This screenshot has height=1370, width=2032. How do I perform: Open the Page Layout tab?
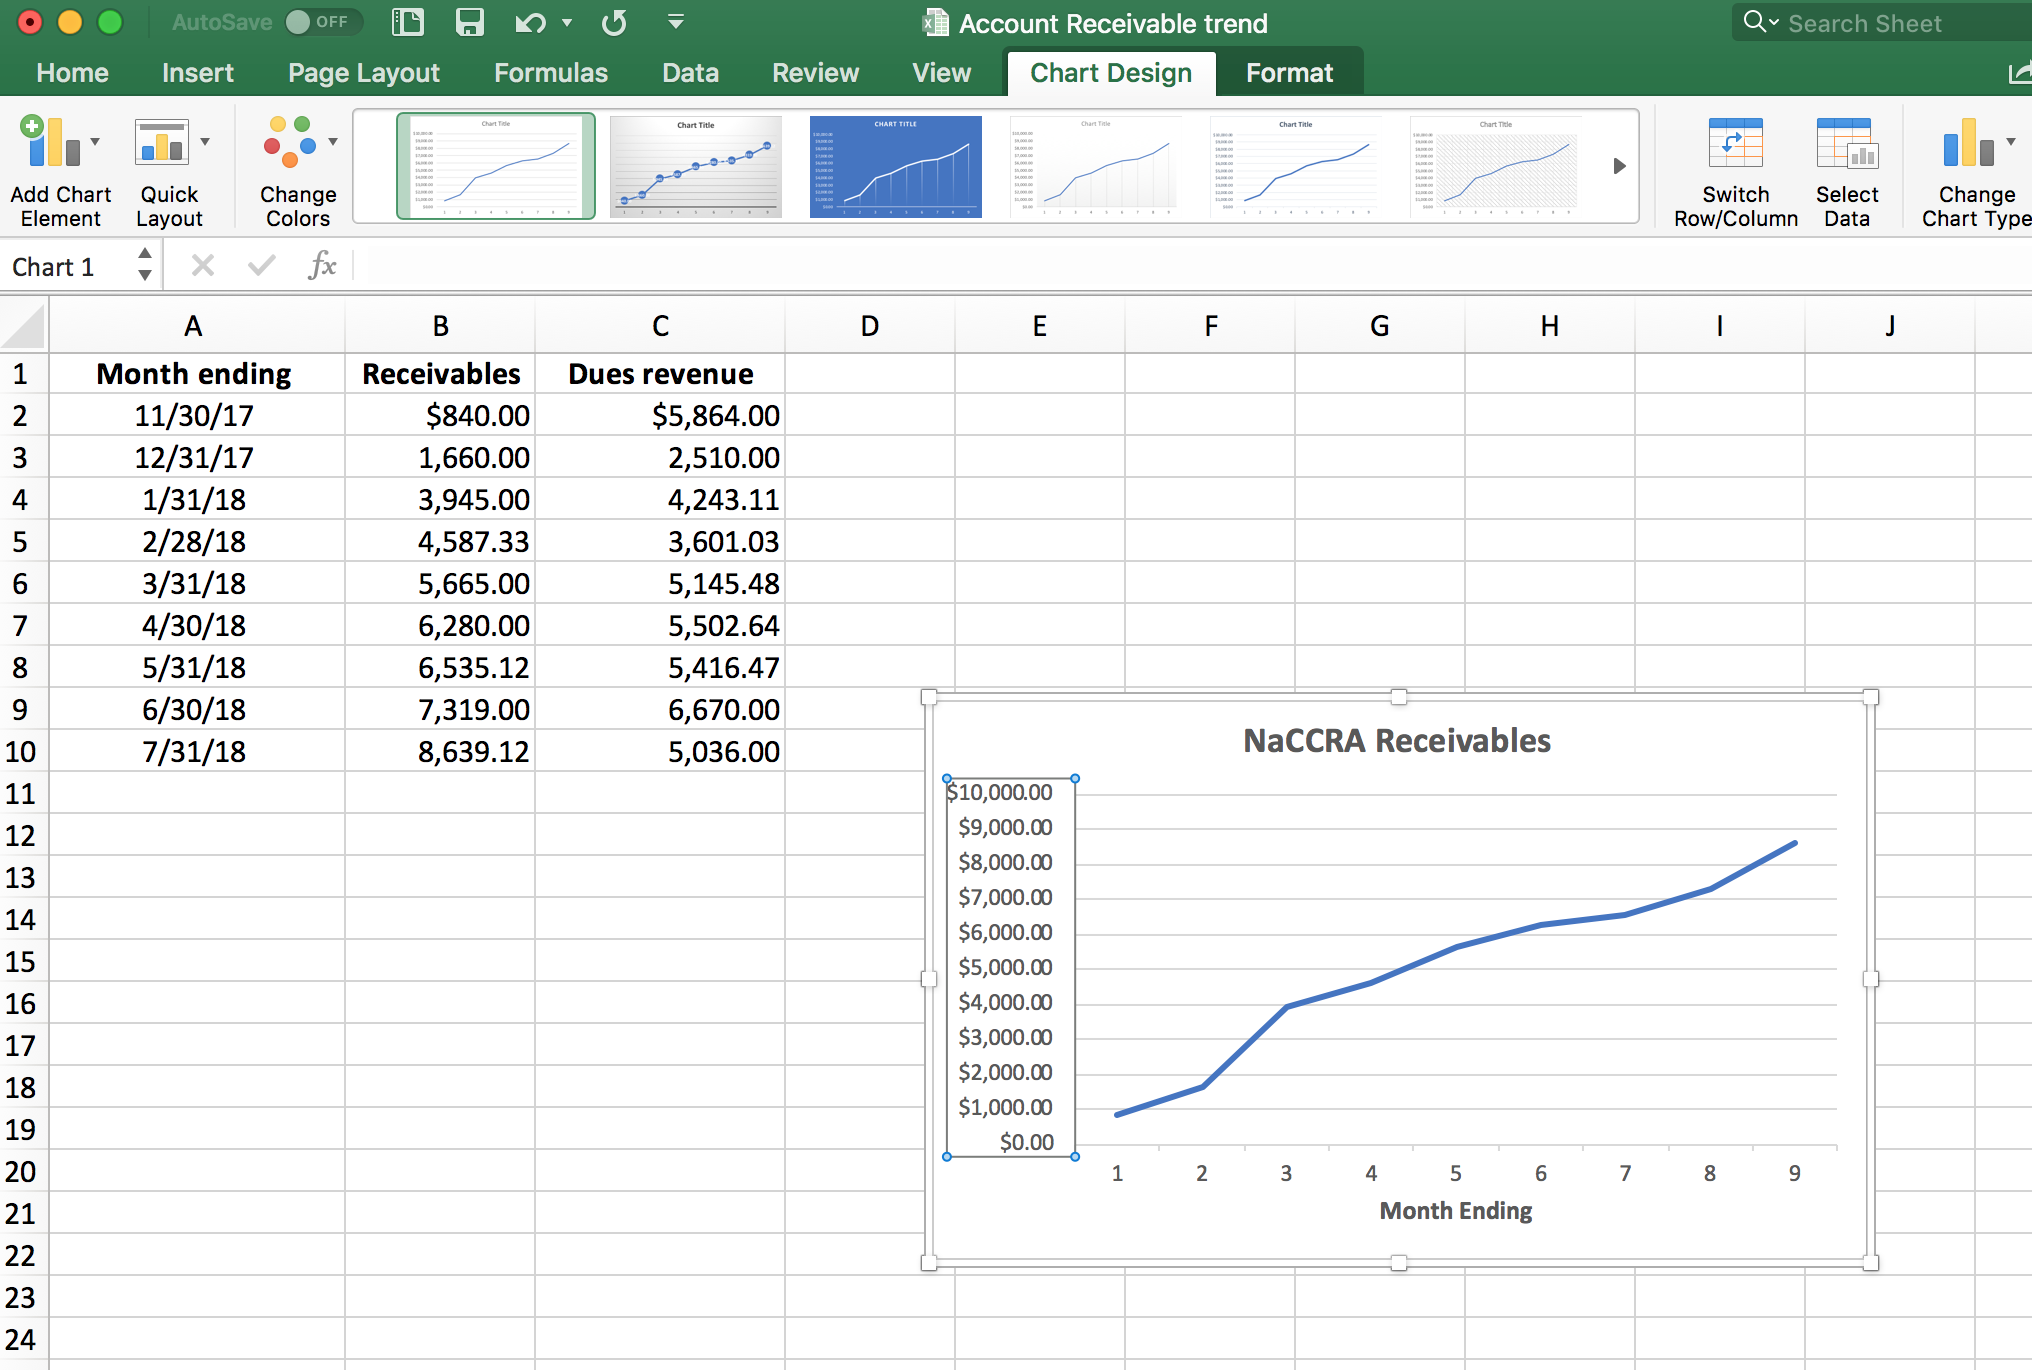click(x=363, y=73)
